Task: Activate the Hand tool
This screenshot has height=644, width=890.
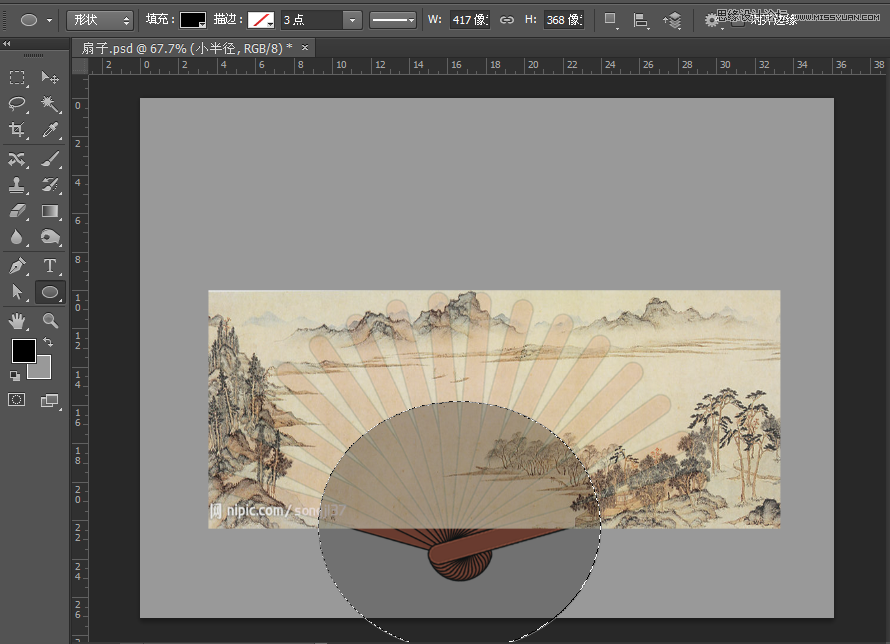Action: pyautogui.click(x=17, y=321)
